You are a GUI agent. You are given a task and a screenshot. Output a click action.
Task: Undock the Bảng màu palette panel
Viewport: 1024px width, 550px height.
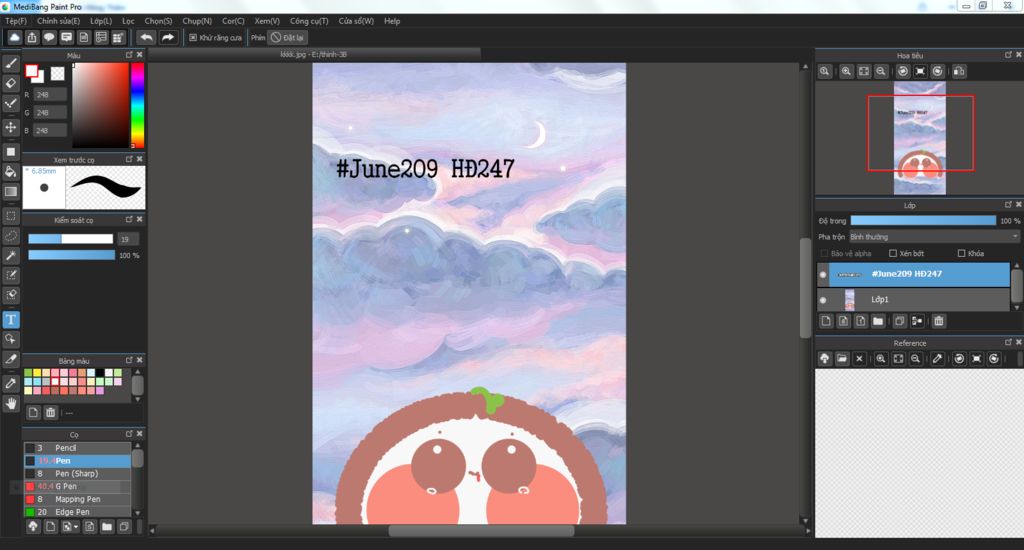click(129, 360)
